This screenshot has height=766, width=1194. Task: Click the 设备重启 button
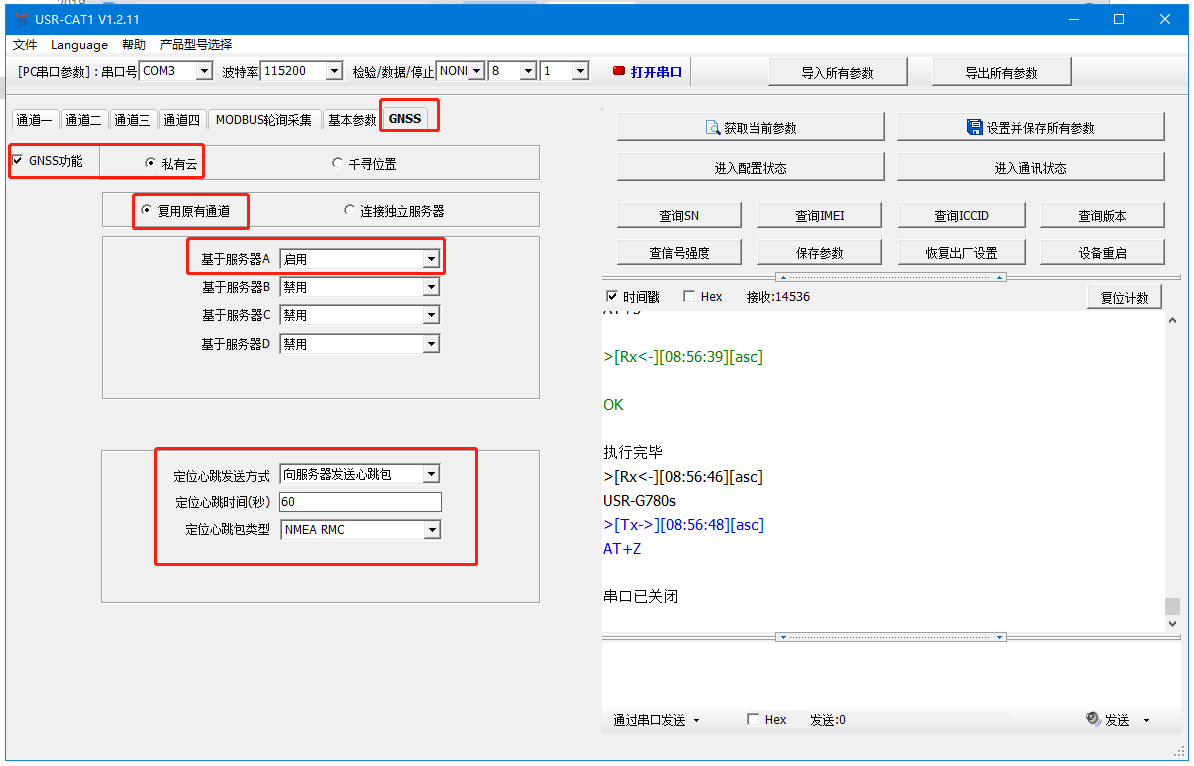(x=1102, y=252)
